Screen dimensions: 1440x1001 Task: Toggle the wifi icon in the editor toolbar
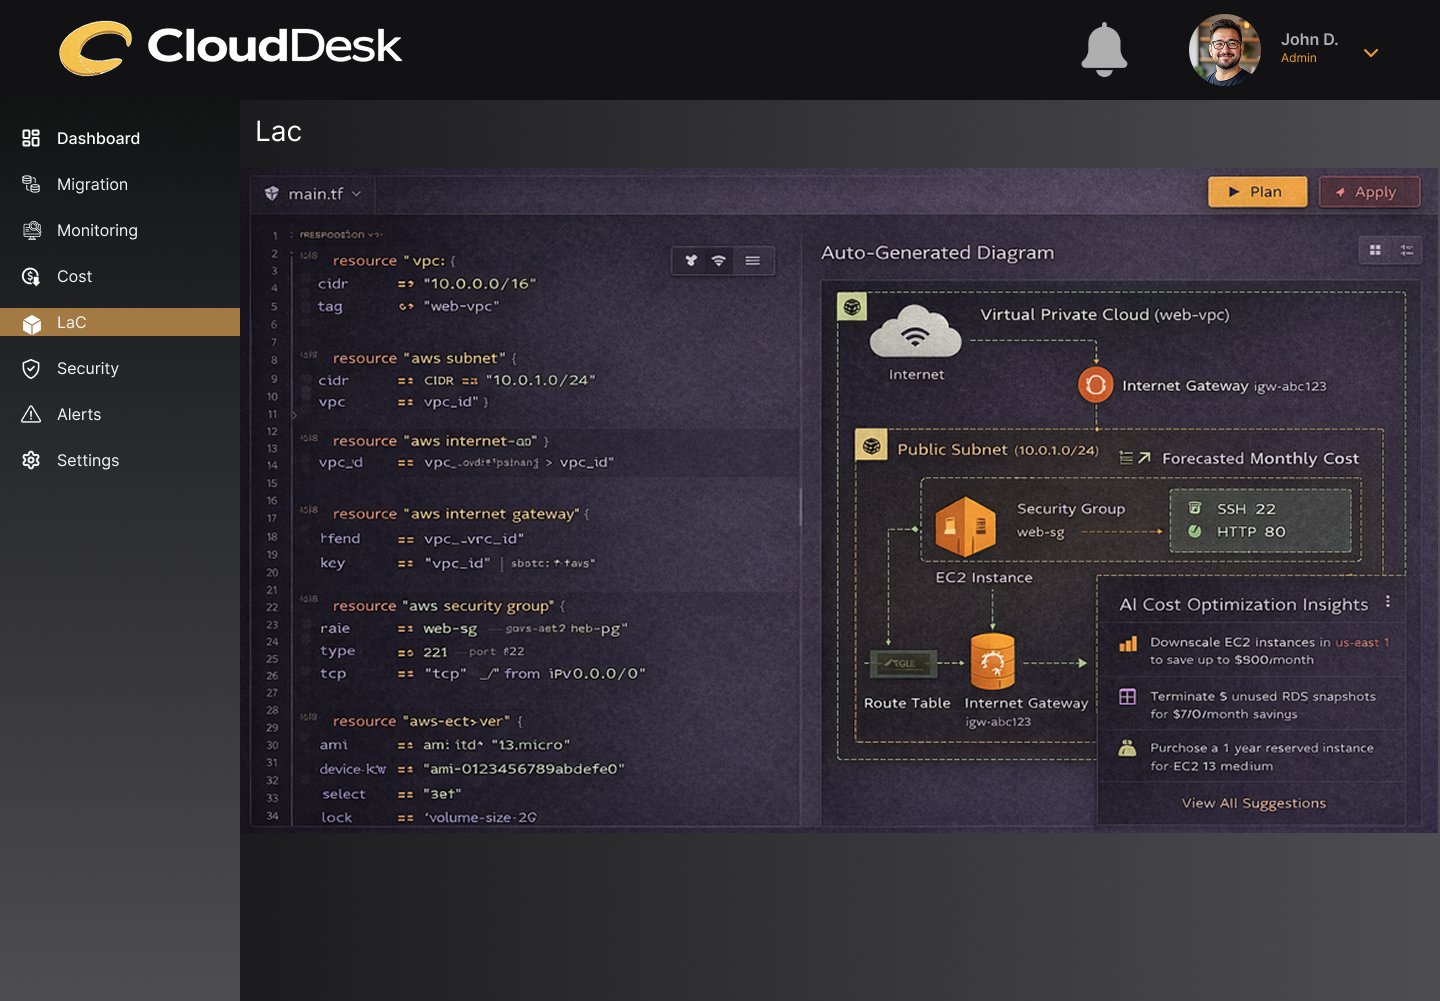coord(719,261)
